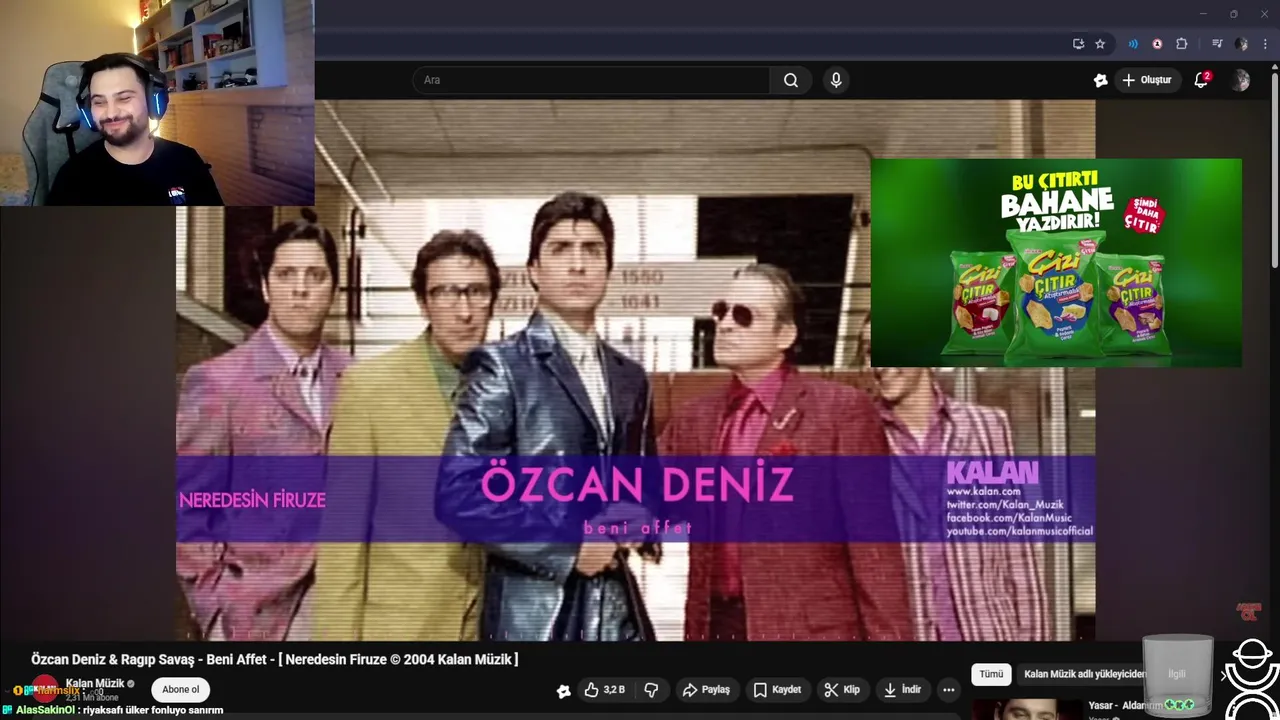Open YouTube notifications bell
Viewport: 1280px width, 720px height.
click(x=1201, y=80)
